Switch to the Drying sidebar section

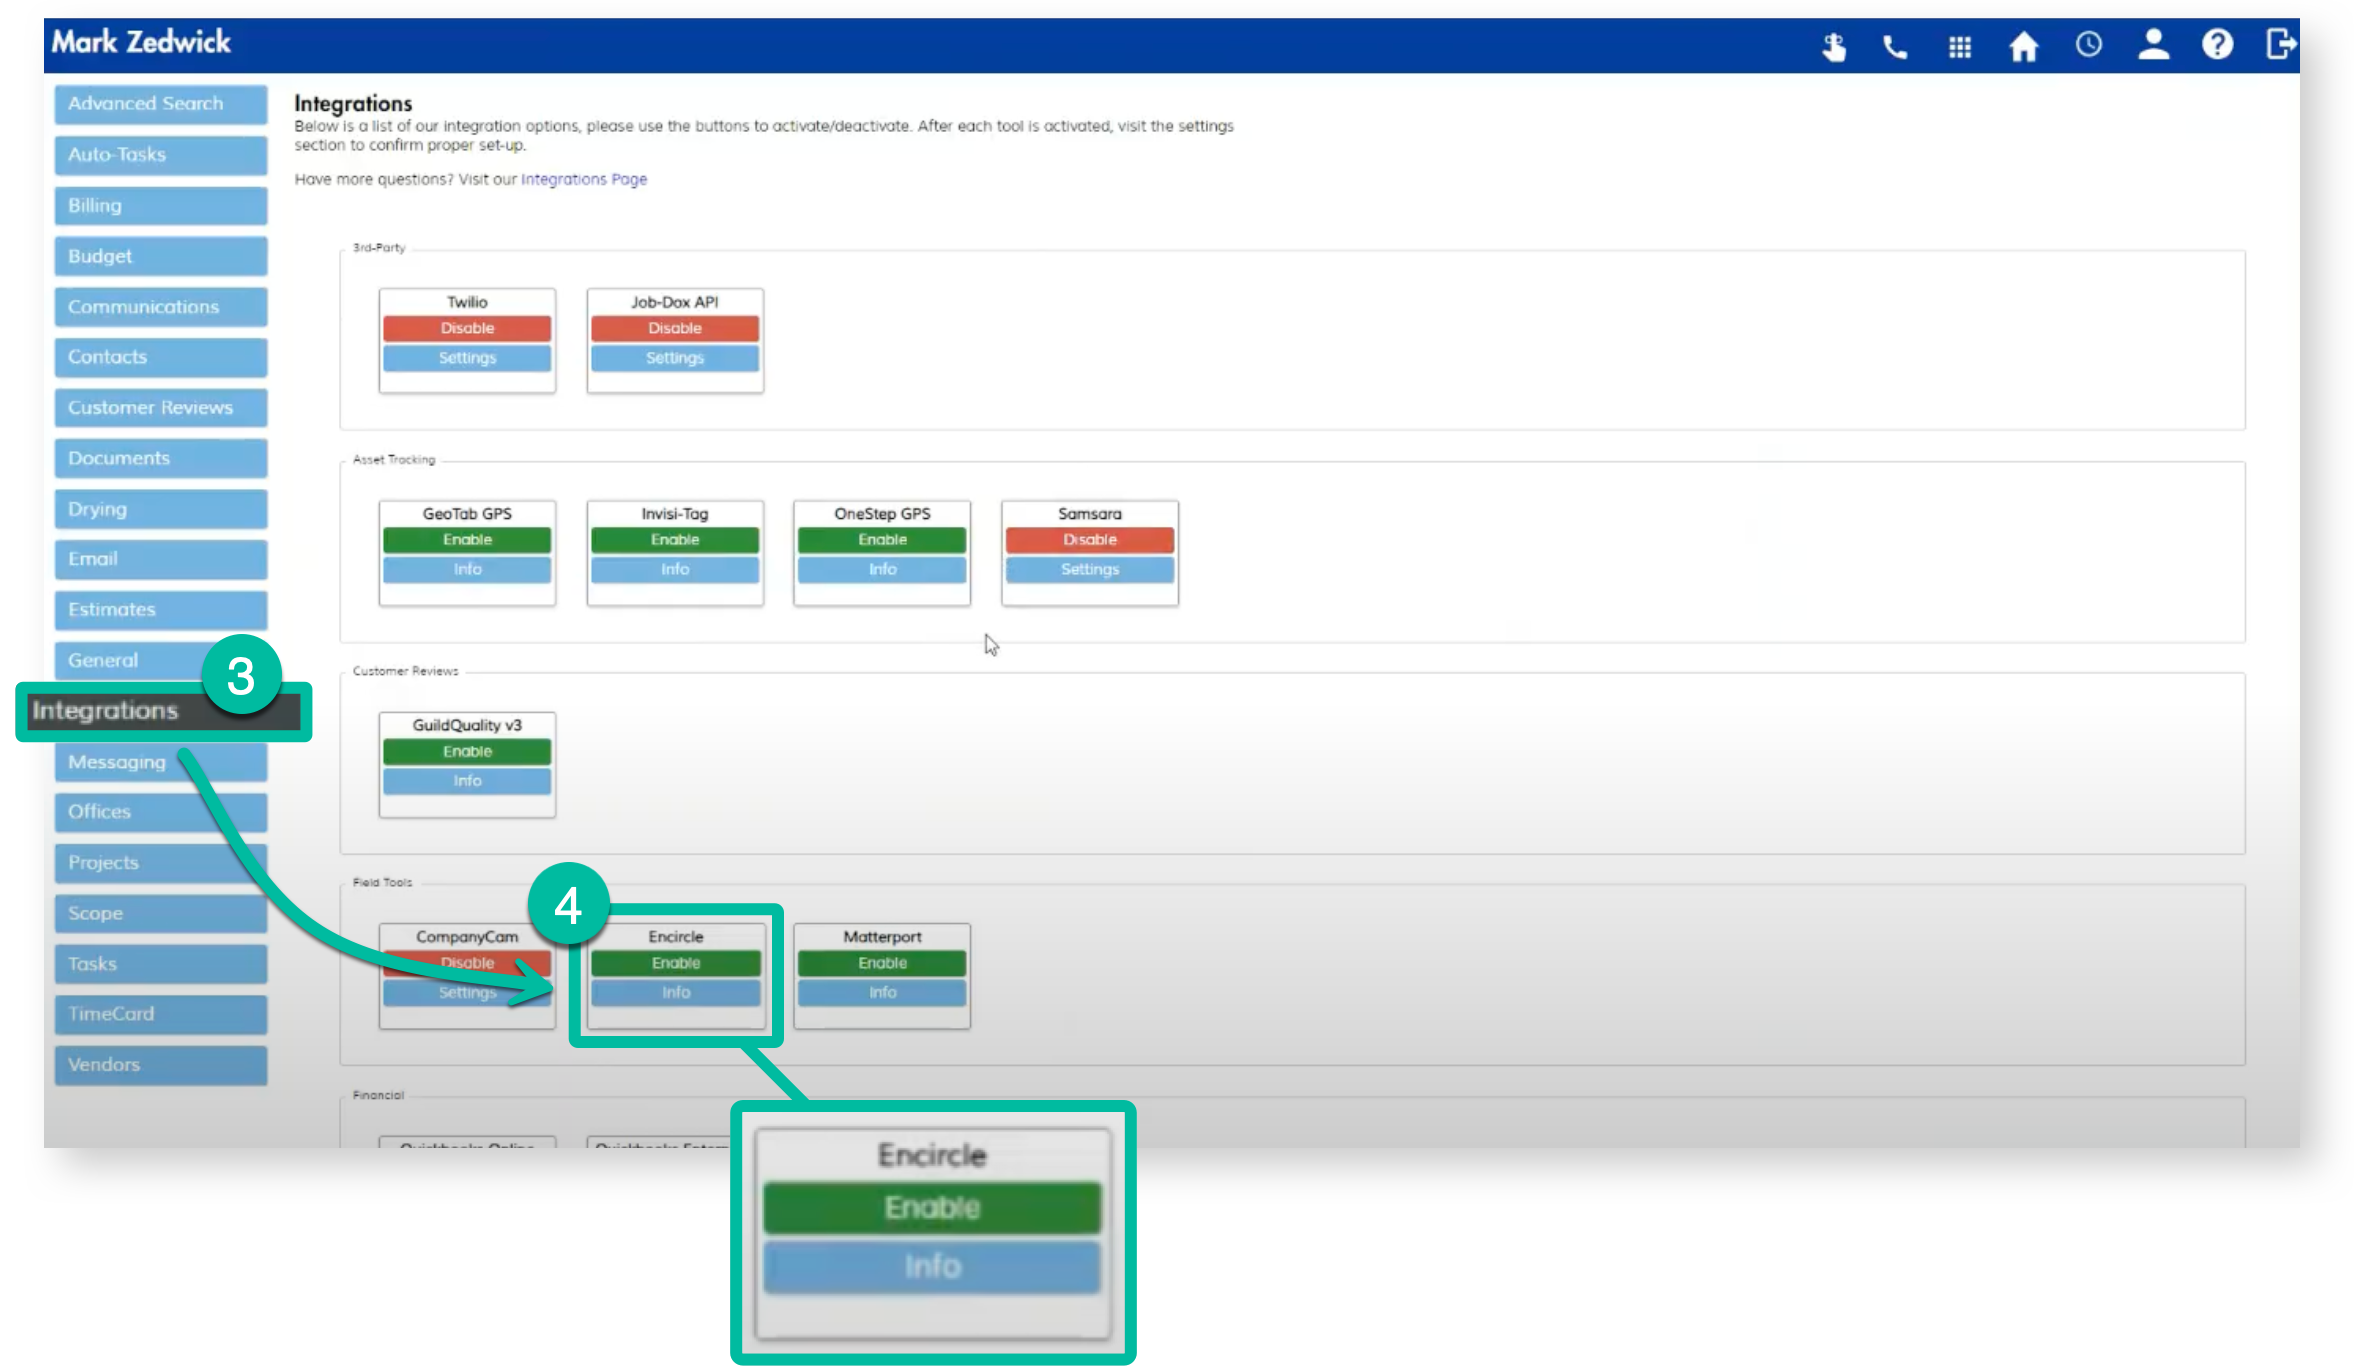(160, 508)
